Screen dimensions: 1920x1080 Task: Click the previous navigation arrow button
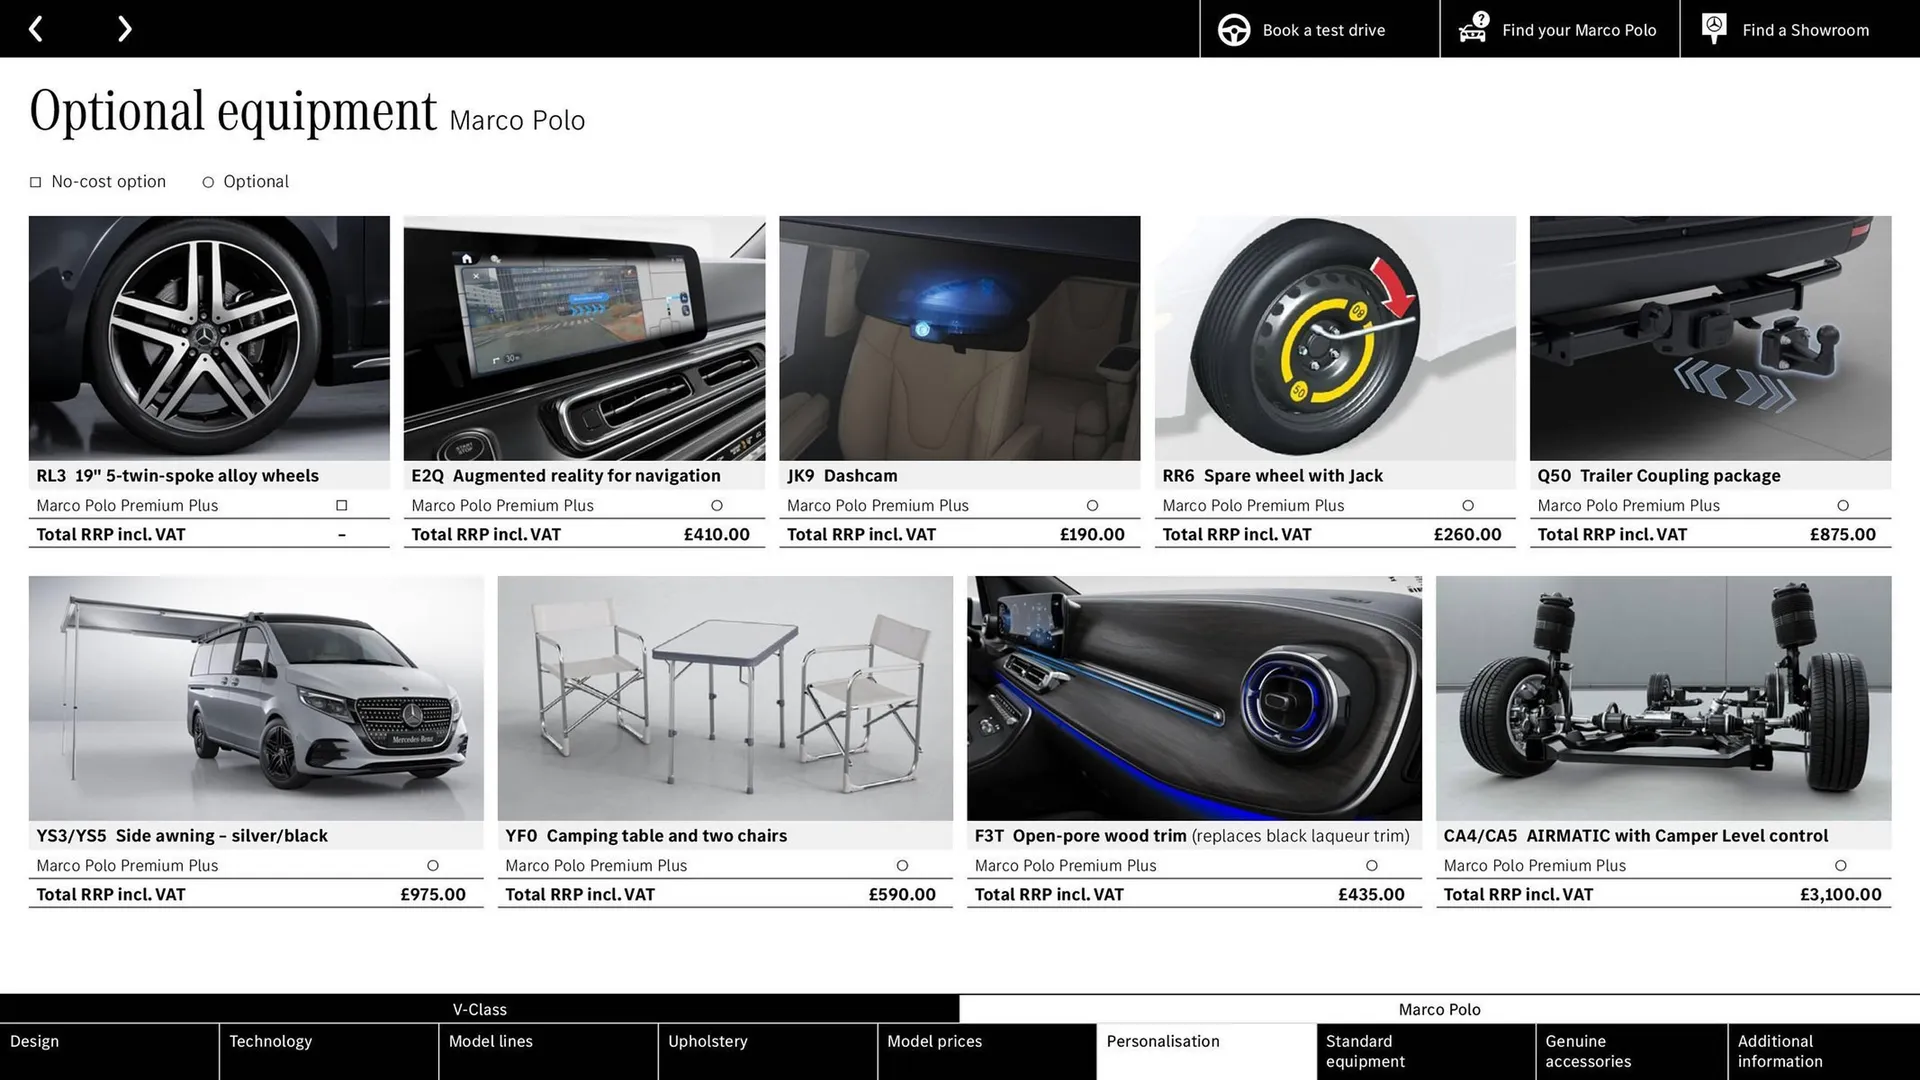[x=36, y=28]
